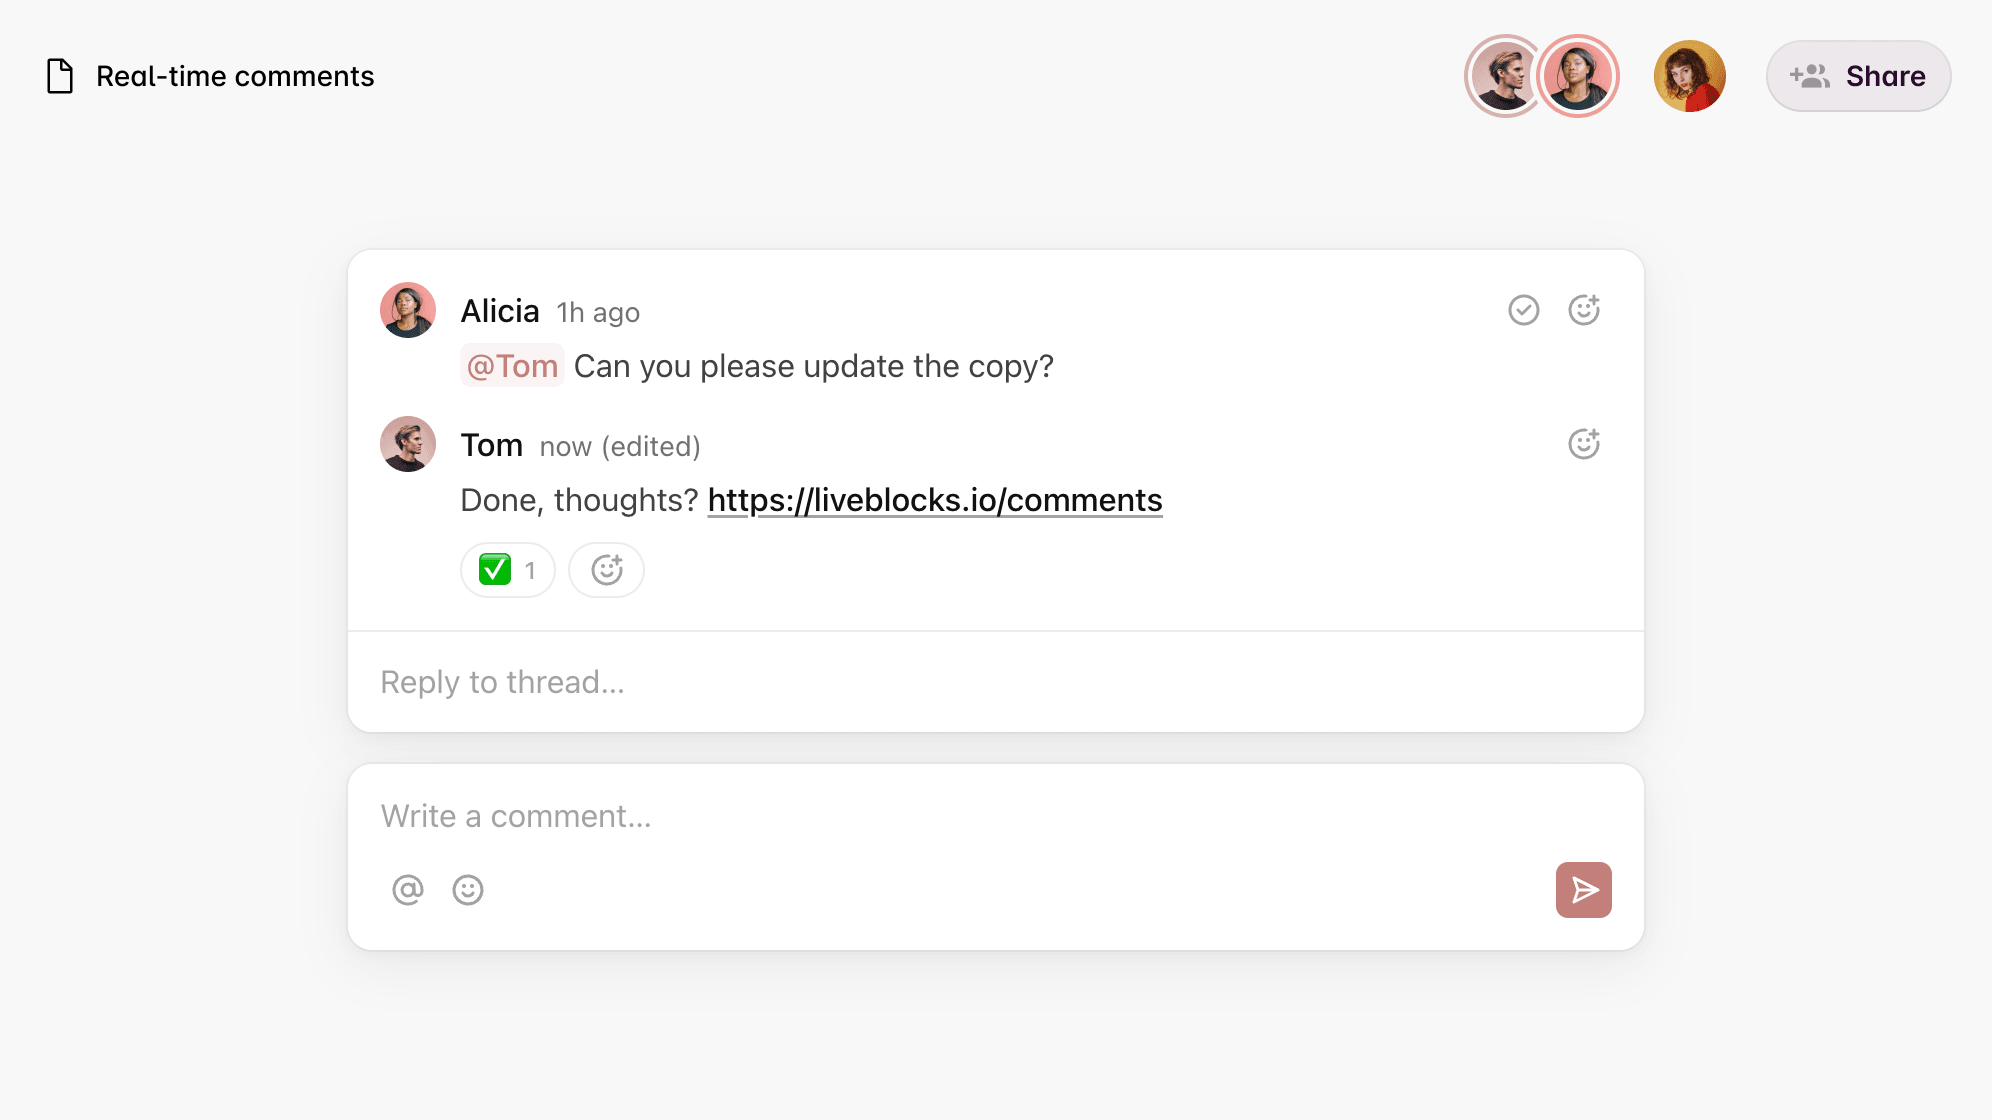1992x1120 pixels.
Task: Add a reaction to Tom's comment
Action: (1584, 443)
